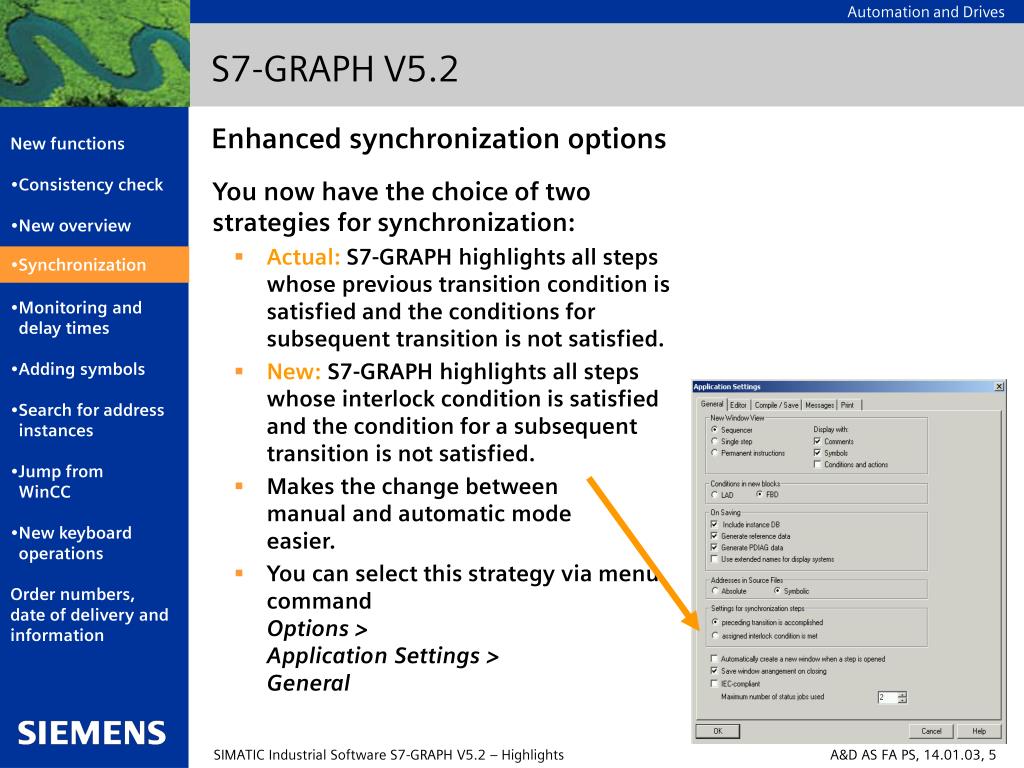
Task: Select the Single step radio button
Action: pos(714,441)
